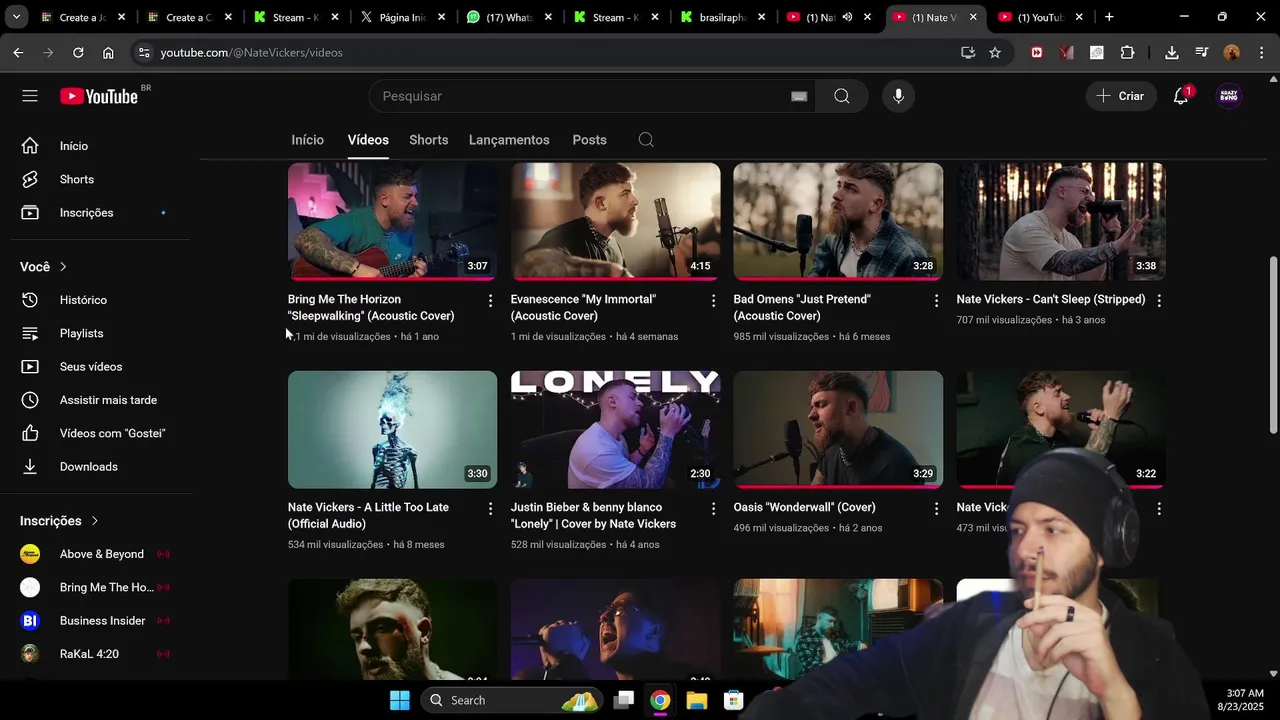Open options for Can't Sleep (Stripped) video
This screenshot has width=1280, height=720.
click(1159, 300)
